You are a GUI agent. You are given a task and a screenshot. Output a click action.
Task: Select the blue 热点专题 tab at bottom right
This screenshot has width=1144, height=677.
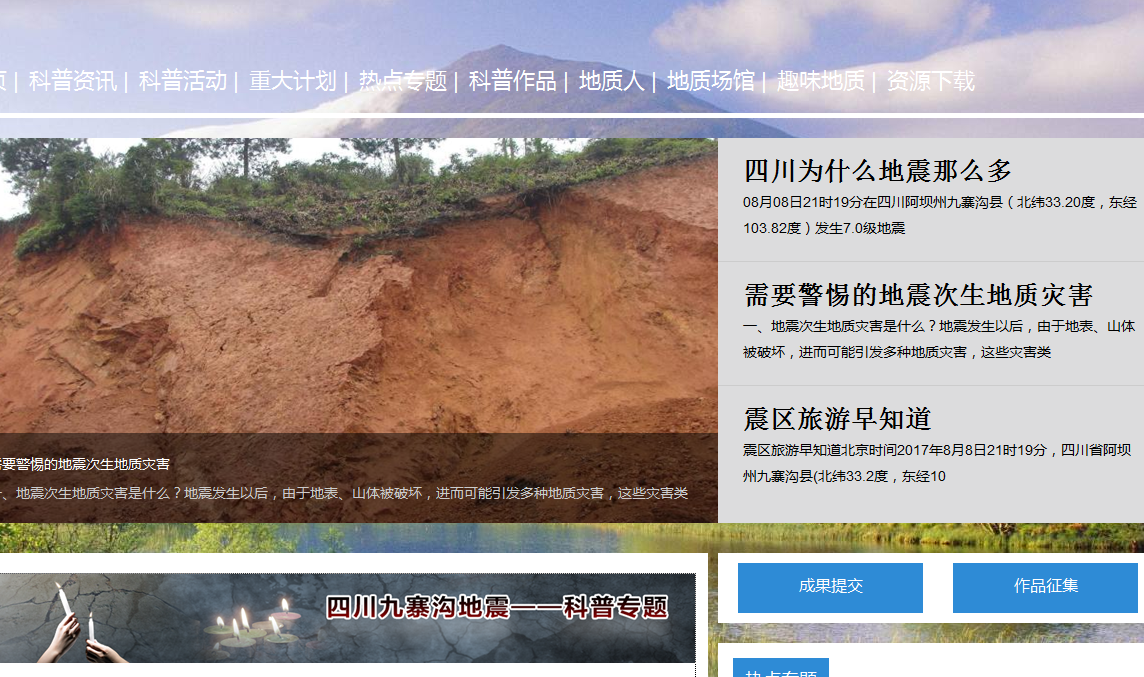781,669
